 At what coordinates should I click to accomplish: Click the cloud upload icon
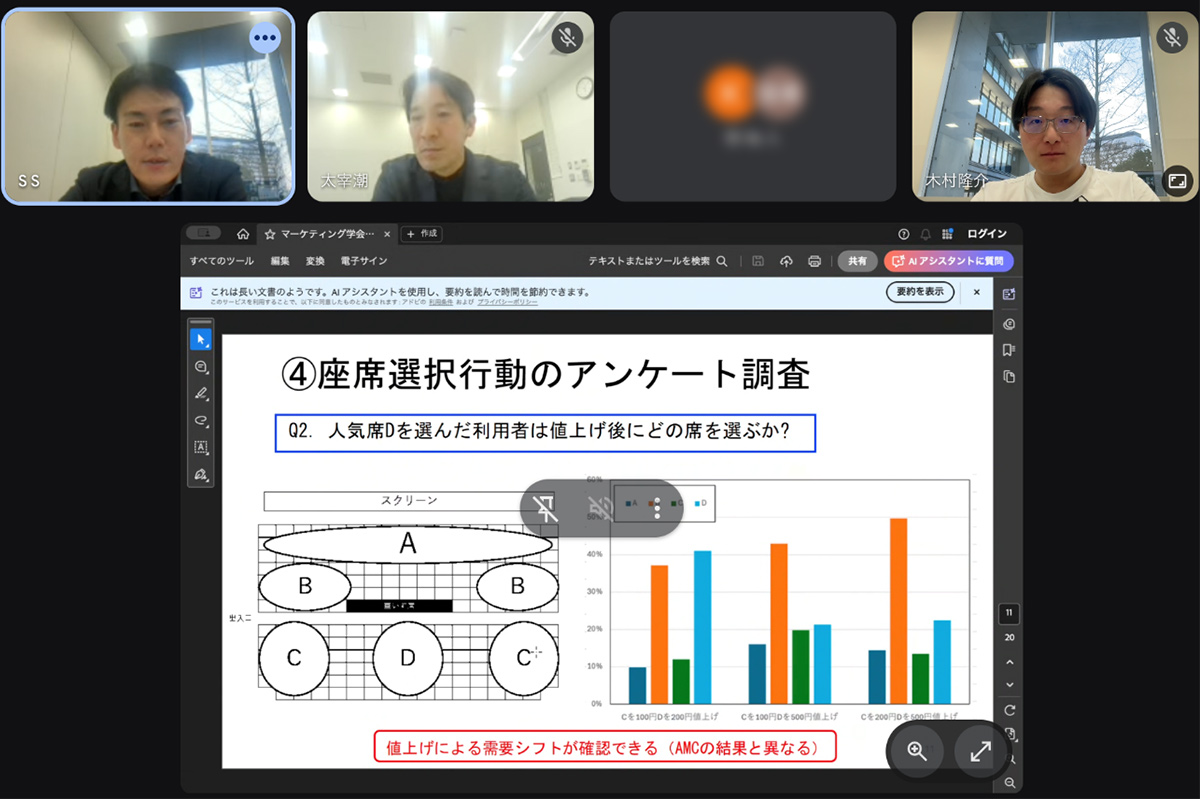pyautogui.click(x=786, y=261)
